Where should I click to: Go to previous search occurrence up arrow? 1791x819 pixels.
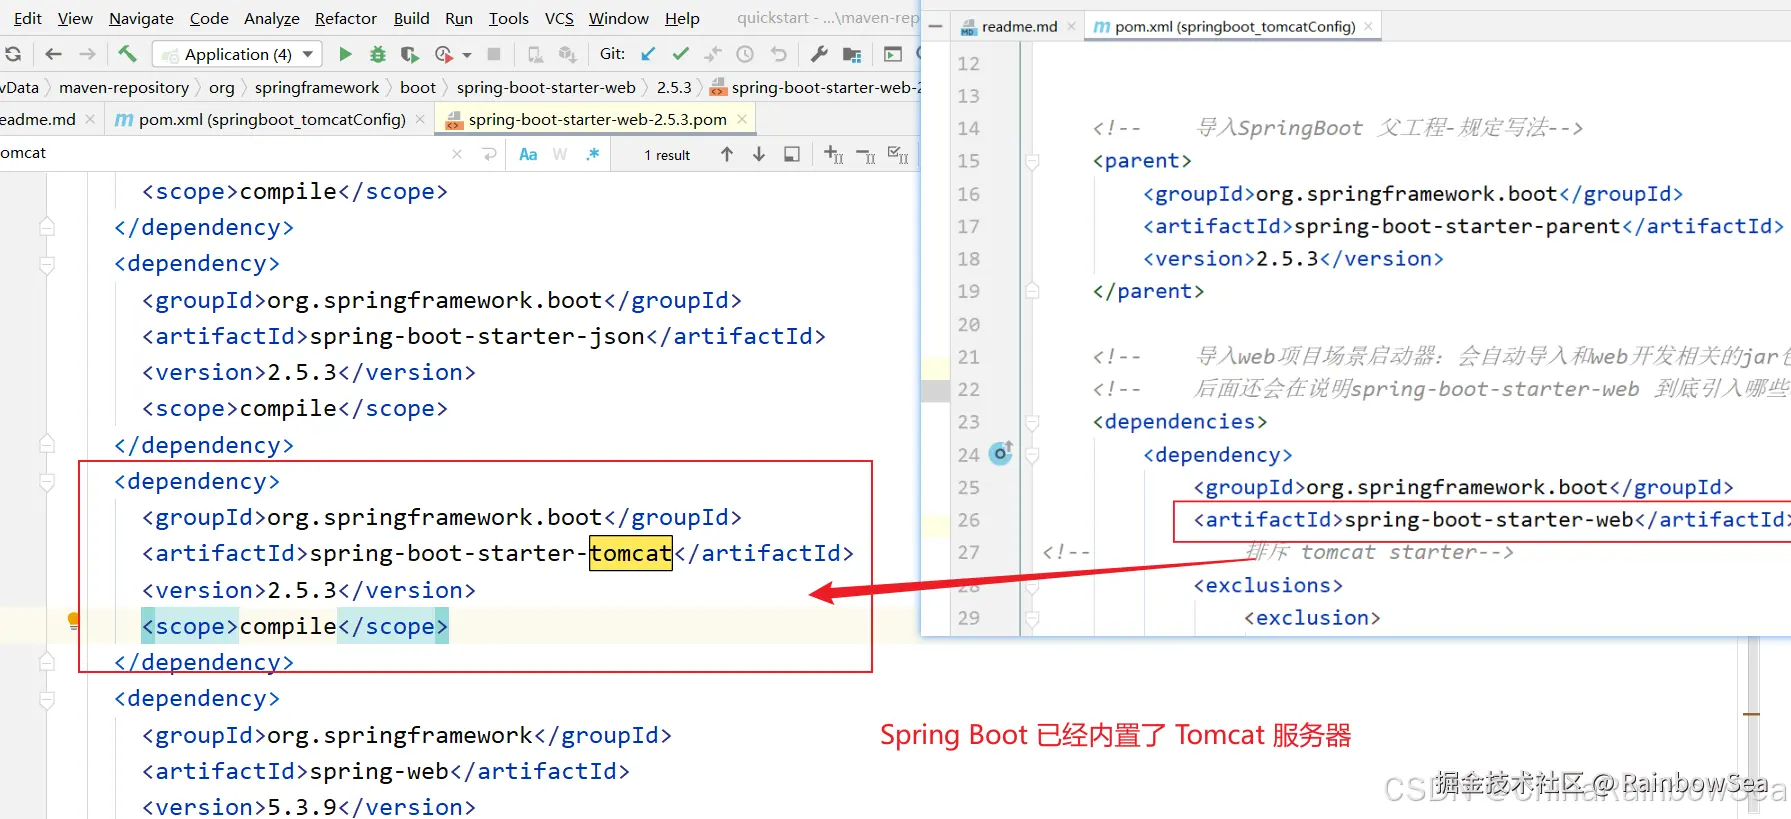point(727,154)
